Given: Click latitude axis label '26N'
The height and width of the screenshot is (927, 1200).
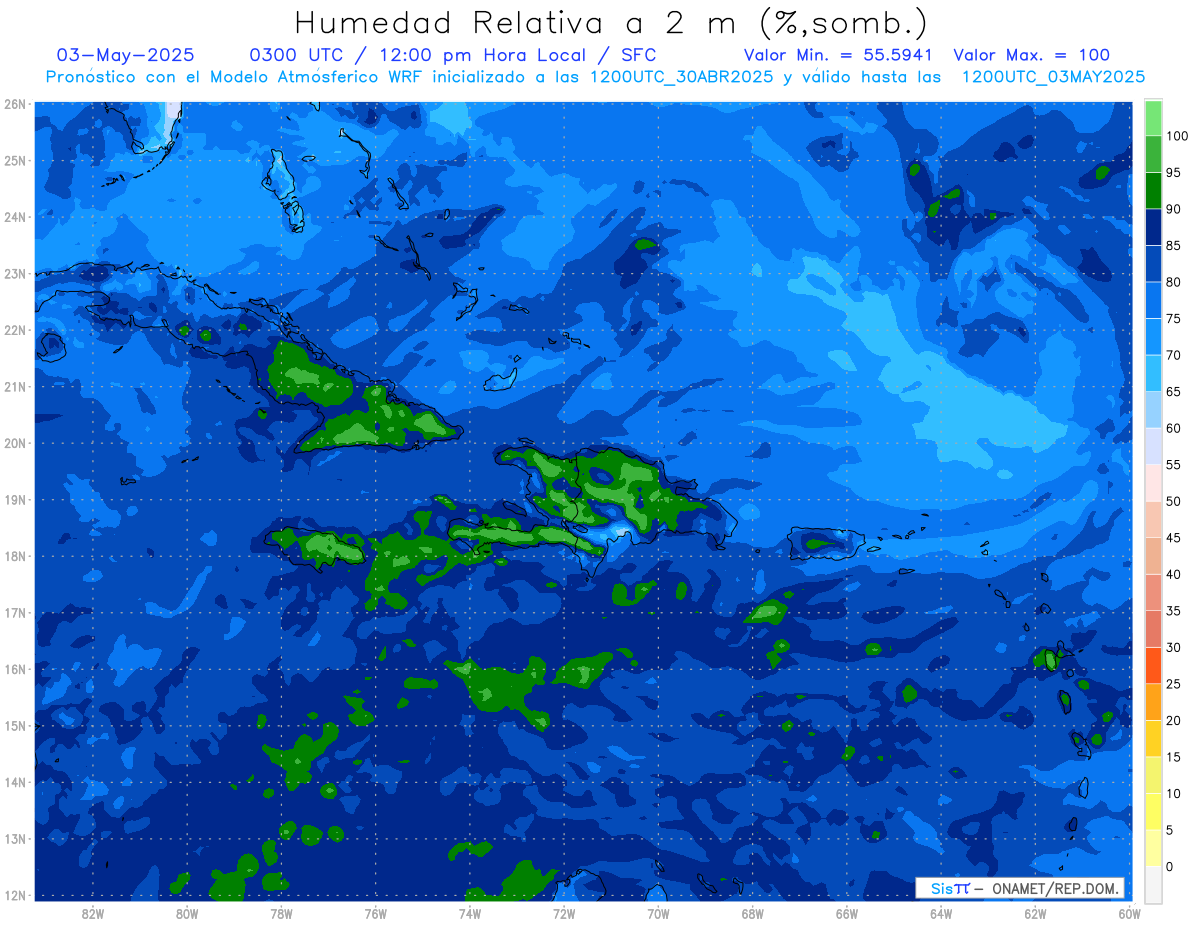Looking at the screenshot, I should [x=15, y=104].
